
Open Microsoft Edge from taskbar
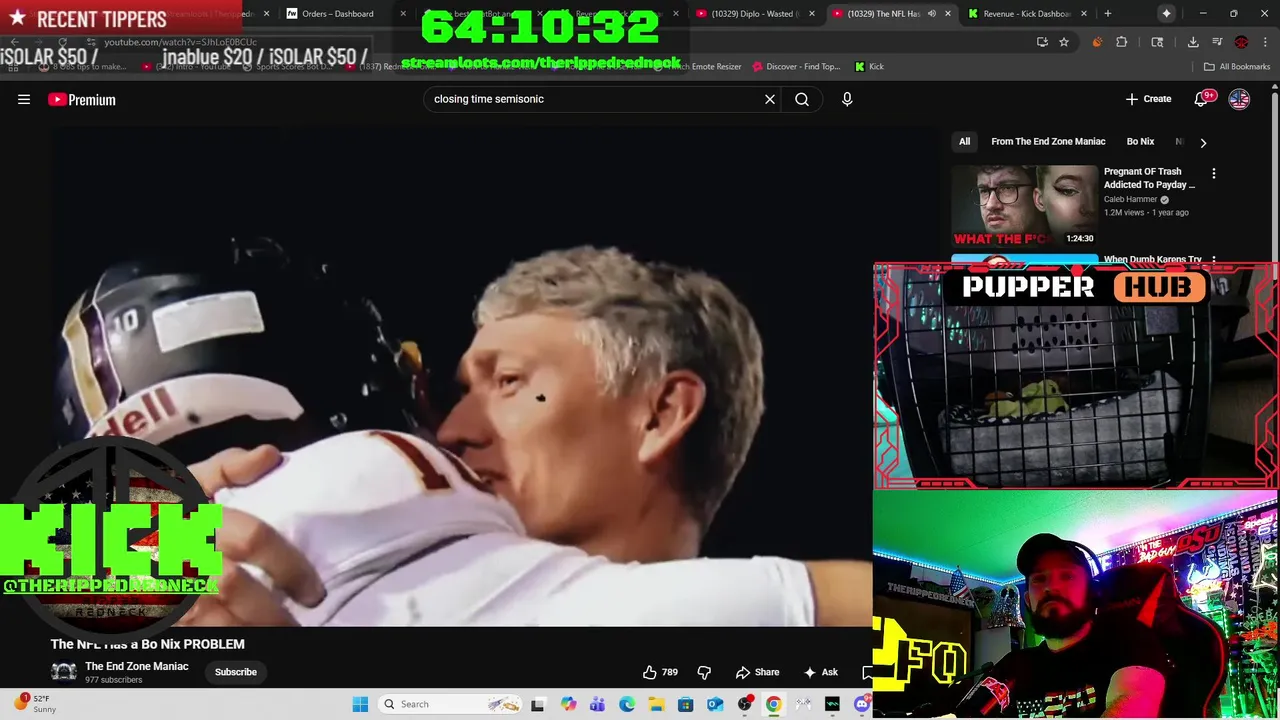pos(627,704)
